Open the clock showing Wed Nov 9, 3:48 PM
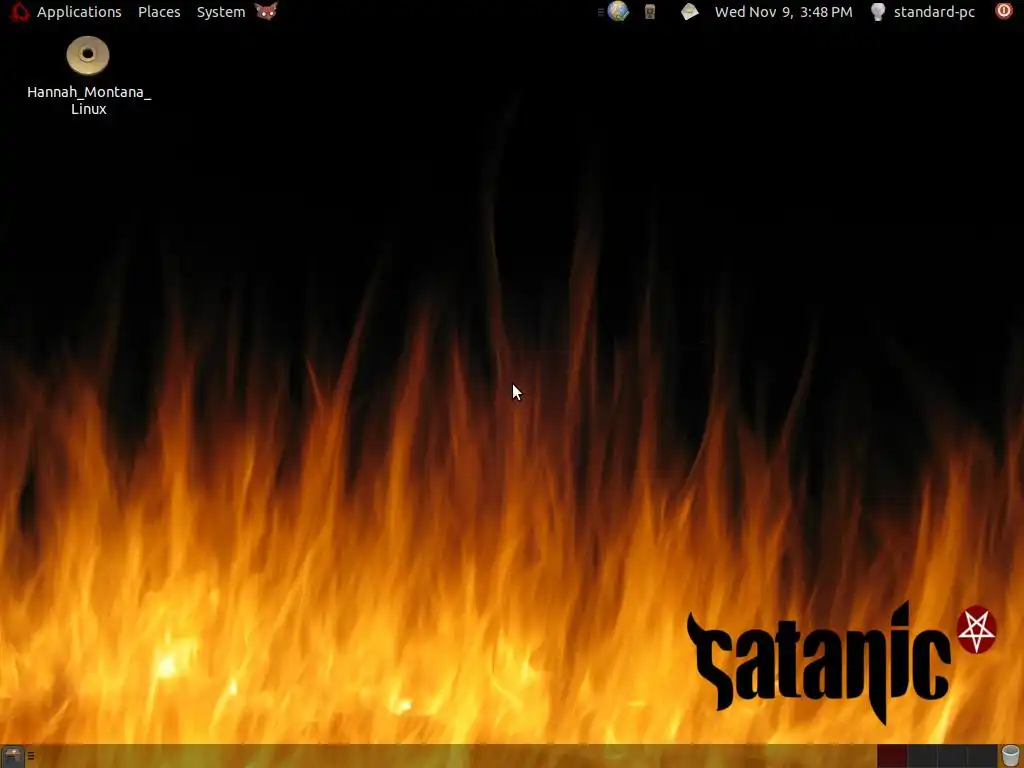1024x768 pixels. [784, 12]
